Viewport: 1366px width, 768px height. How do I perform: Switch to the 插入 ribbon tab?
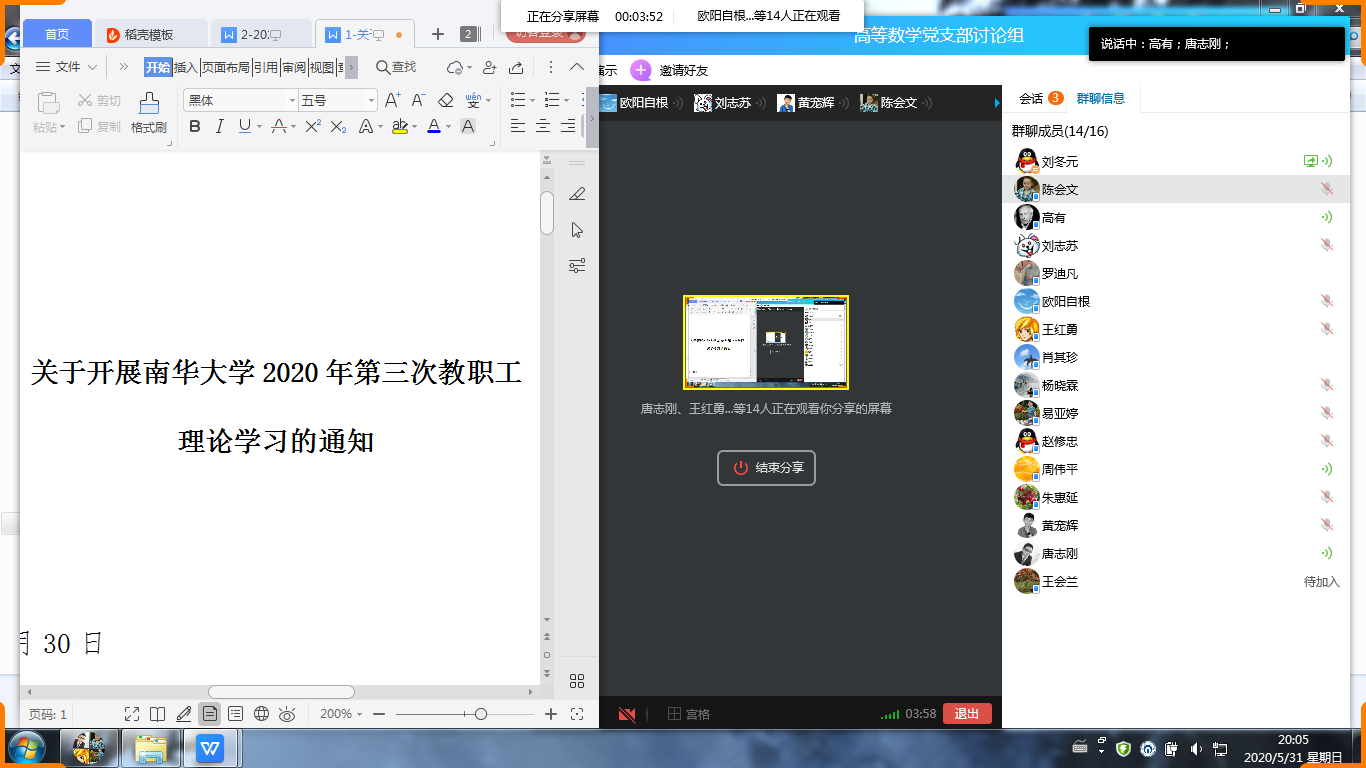(x=185, y=67)
